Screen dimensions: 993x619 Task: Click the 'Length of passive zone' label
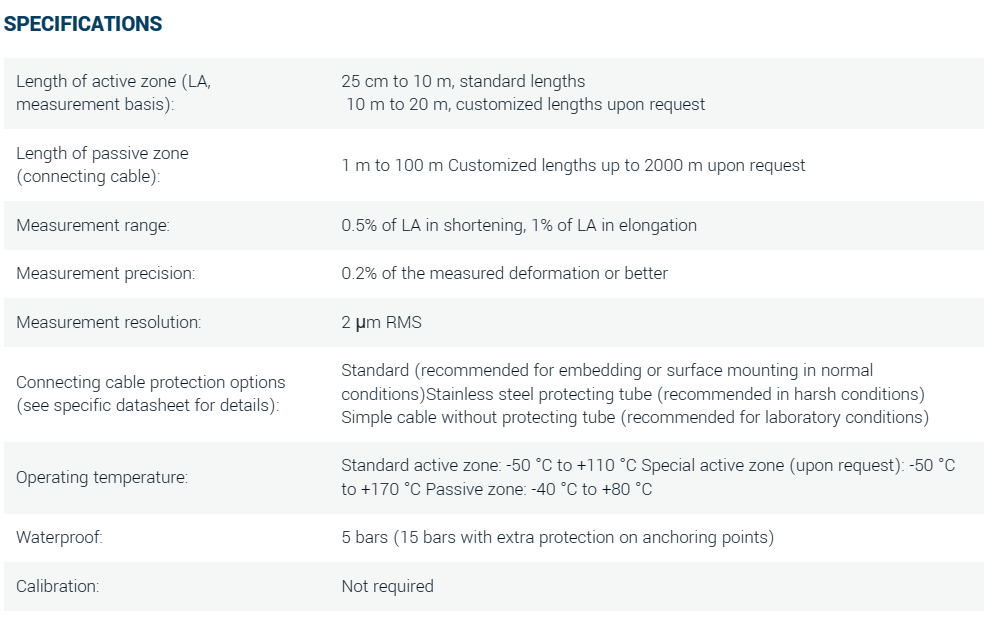102,154
